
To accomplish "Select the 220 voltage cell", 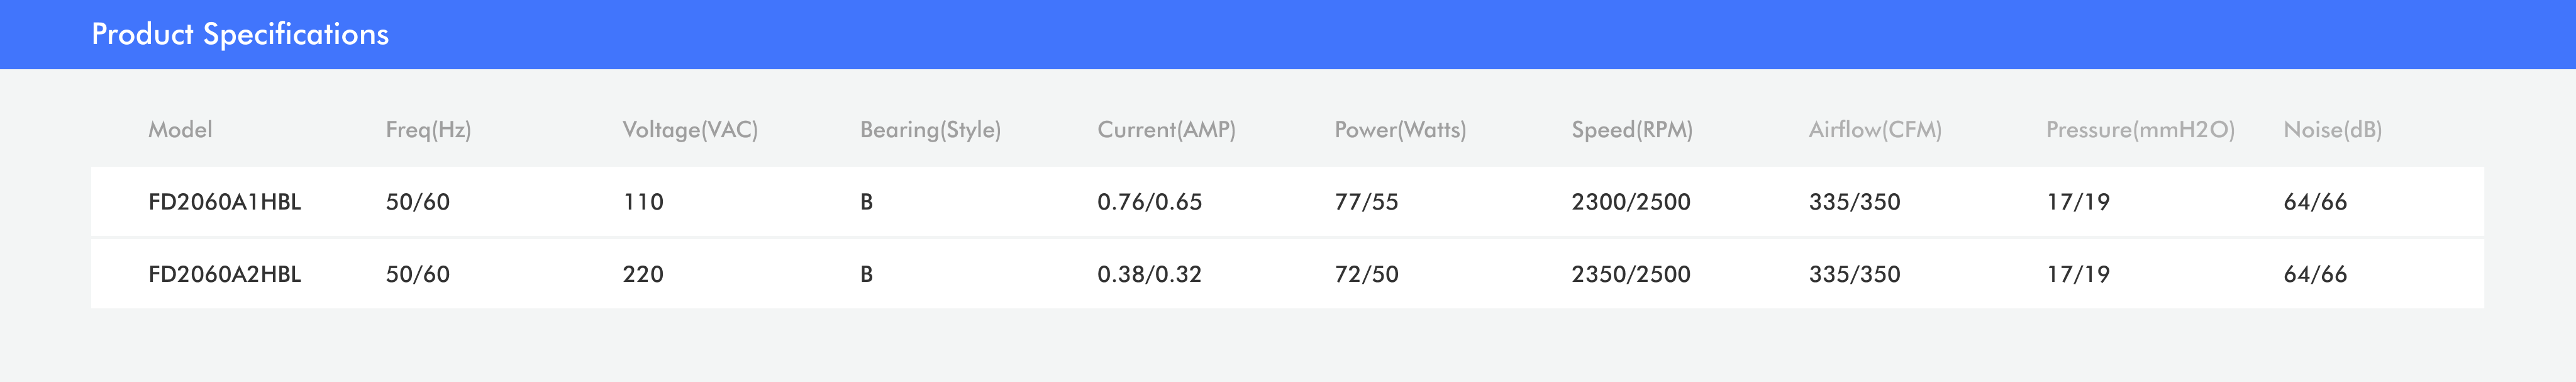I will pos(643,274).
